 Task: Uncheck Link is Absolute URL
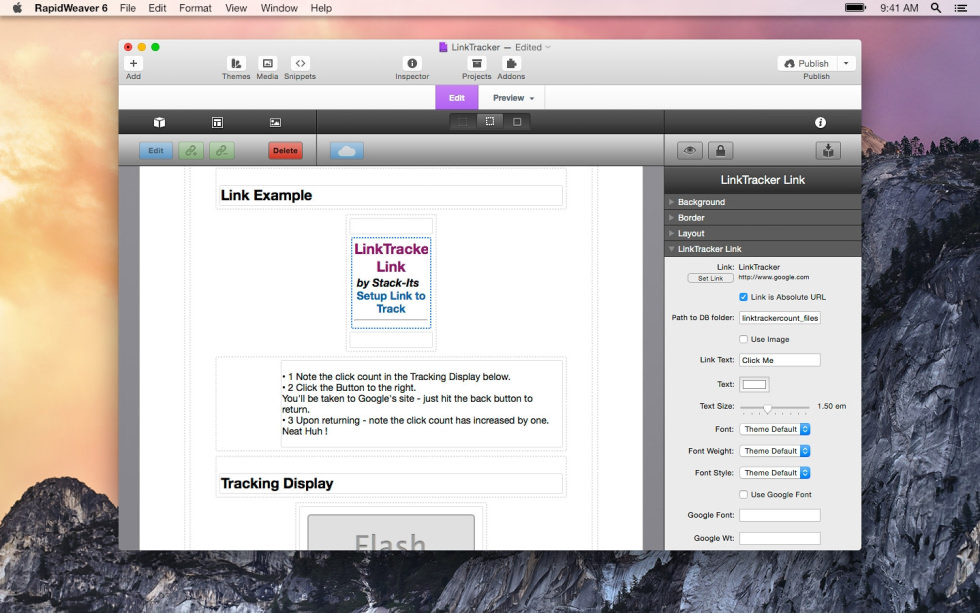[743, 297]
